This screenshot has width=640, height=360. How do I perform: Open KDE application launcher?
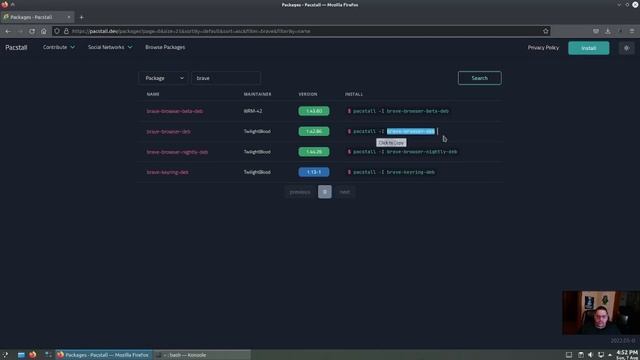5,355
